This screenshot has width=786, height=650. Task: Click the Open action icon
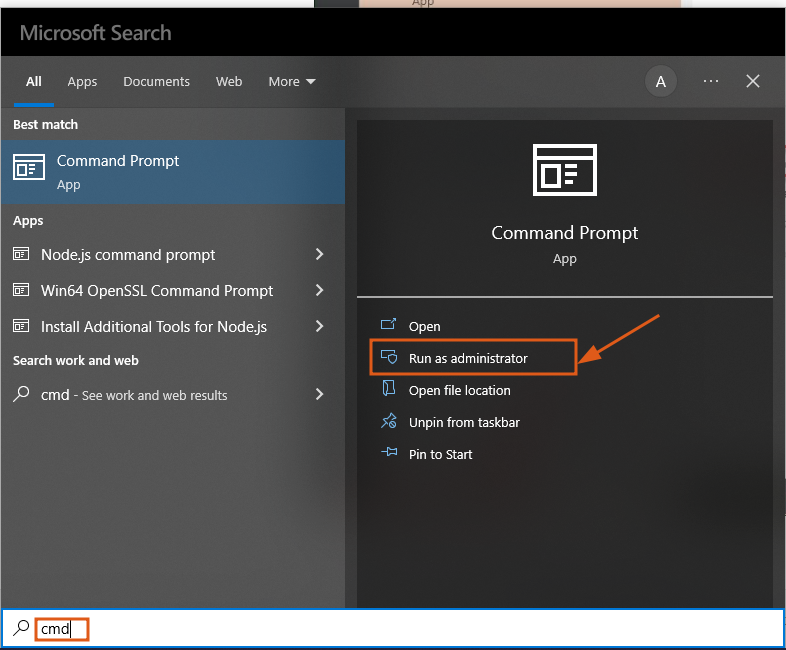[388, 325]
